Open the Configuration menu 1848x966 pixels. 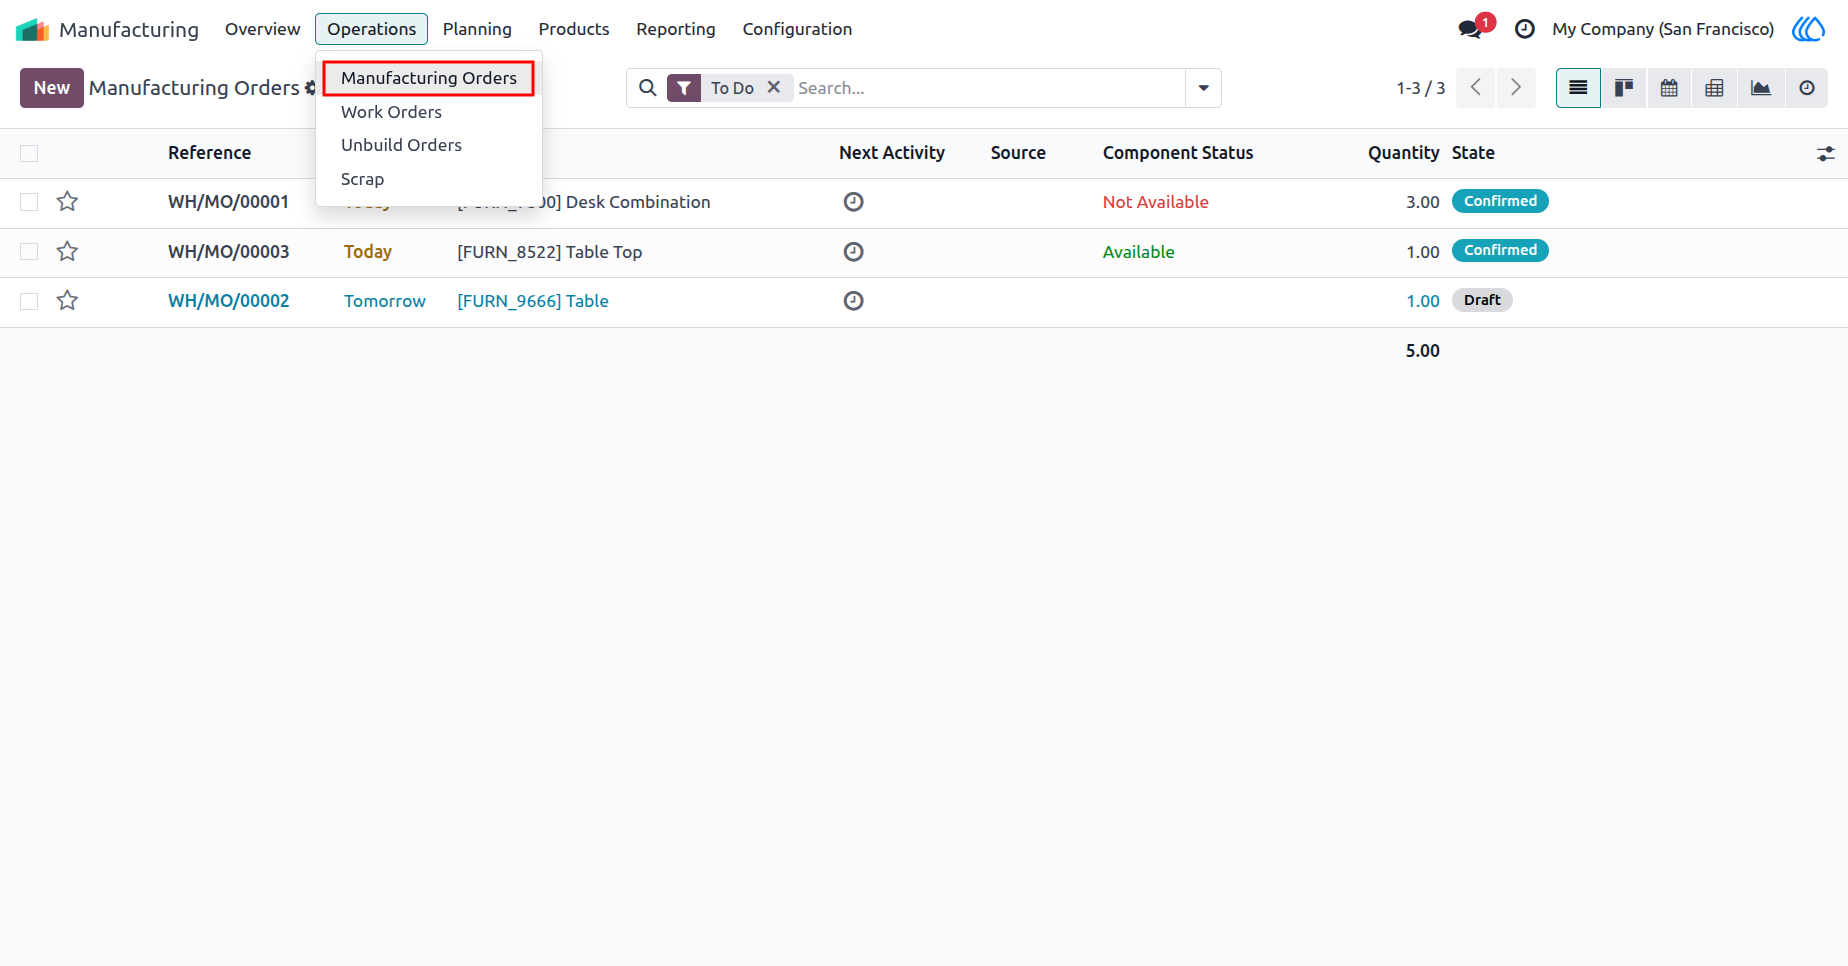pyautogui.click(x=797, y=29)
